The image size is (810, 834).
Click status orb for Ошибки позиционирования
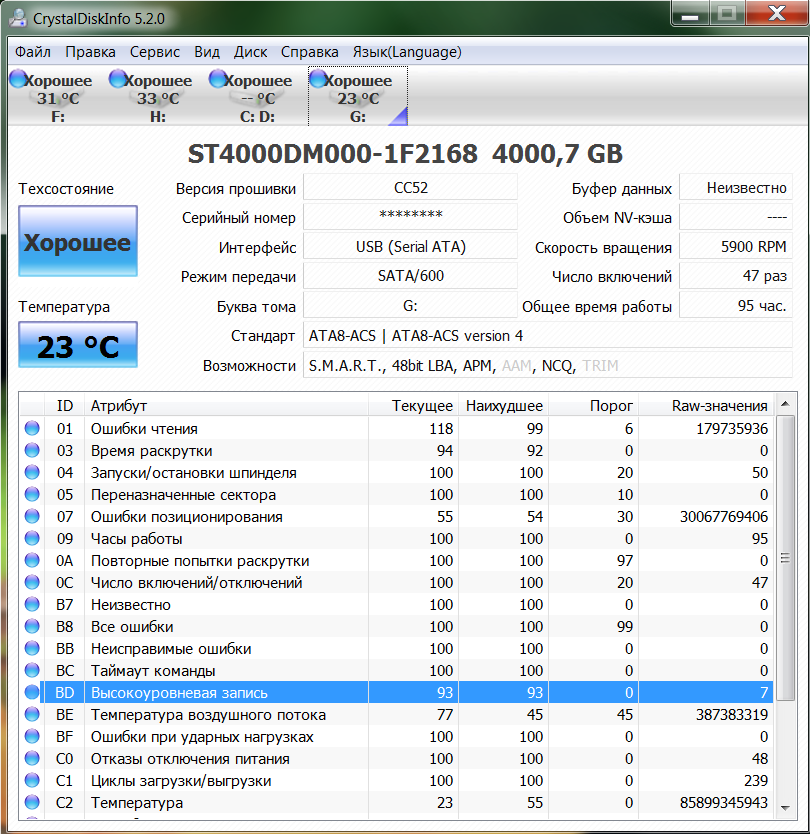pyautogui.click(x=32, y=516)
